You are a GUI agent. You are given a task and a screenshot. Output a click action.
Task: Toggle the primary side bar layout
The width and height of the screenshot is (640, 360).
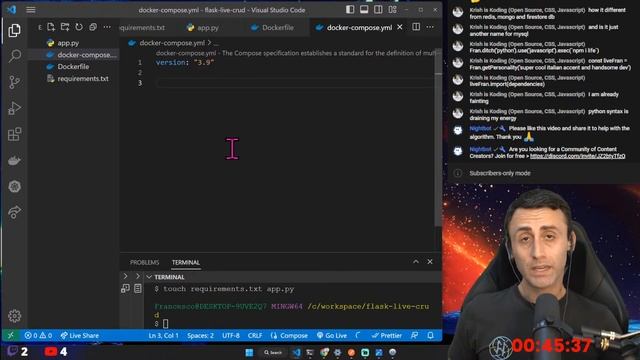click(x=350, y=9)
